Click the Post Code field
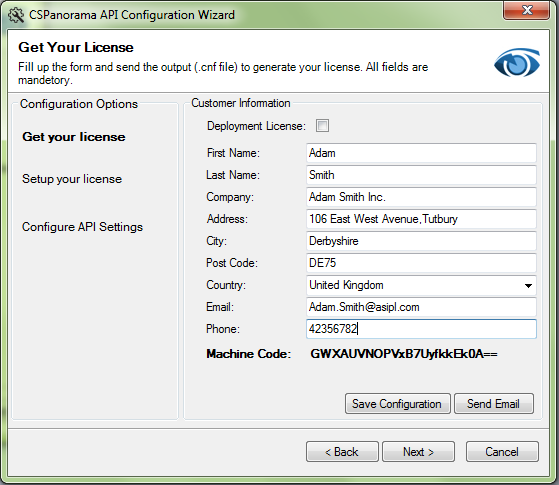 pyautogui.click(x=421, y=263)
